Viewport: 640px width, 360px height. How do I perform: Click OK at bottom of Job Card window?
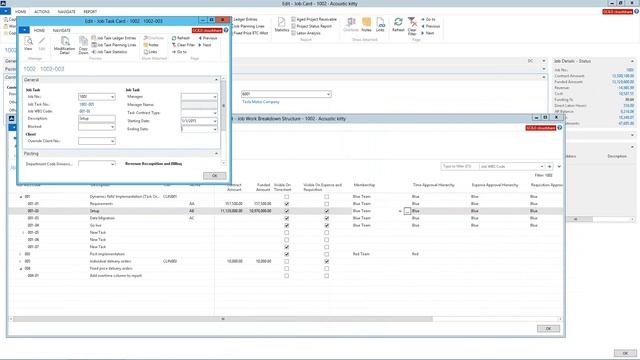tap(625, 353)
